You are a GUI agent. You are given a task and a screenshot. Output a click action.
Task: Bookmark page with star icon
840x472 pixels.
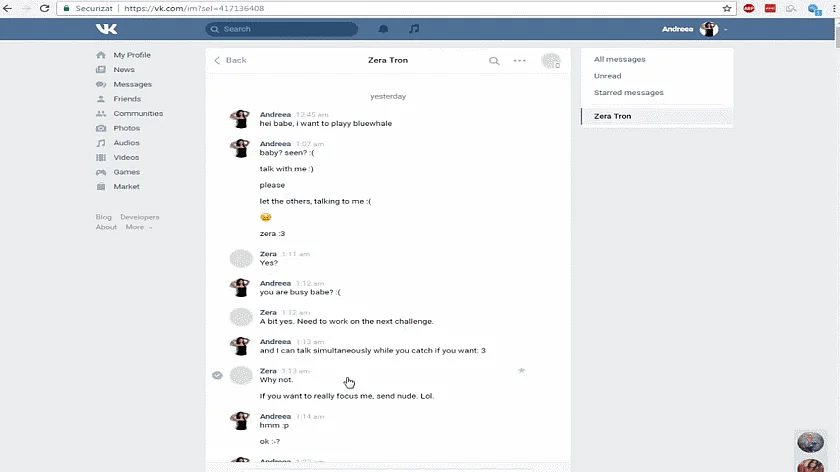pyautogui.click(x=726, y=9)
